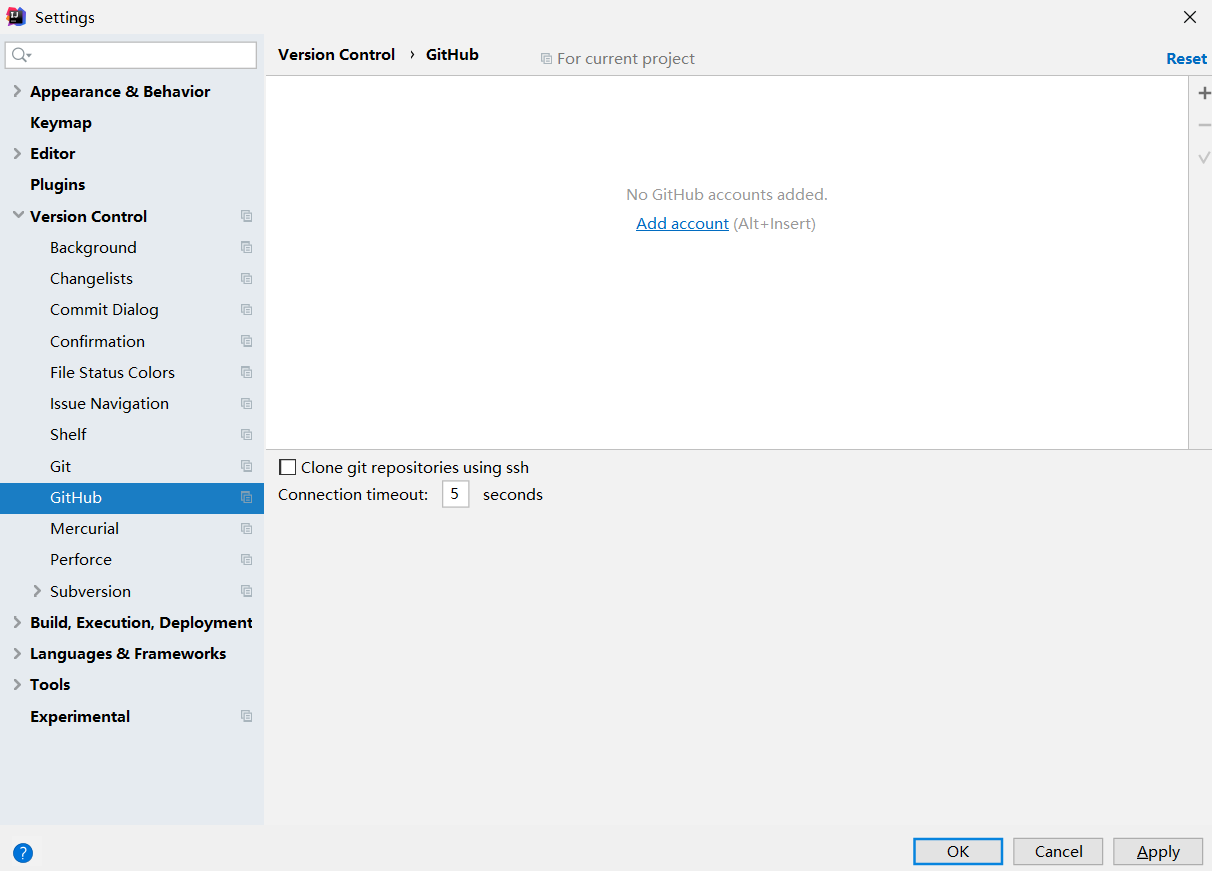Select the Mercurial settings page
Viewport: 1212px width, 871px height.
(x=84, y=528)
